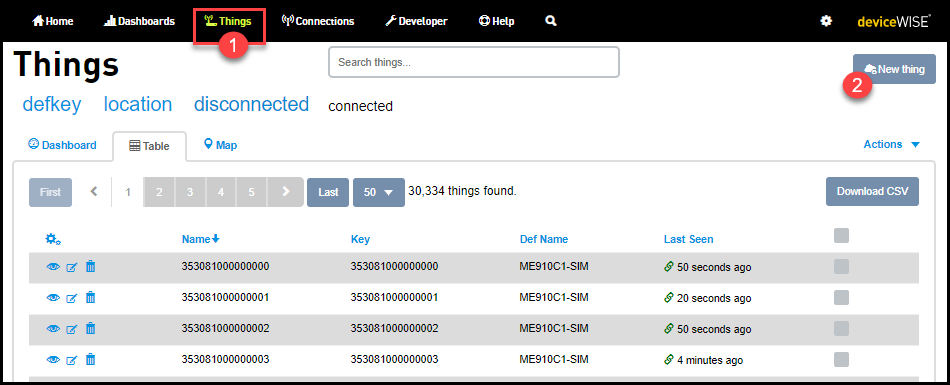
Task: Expand the Actions dropdown
Action: point(891,144)
